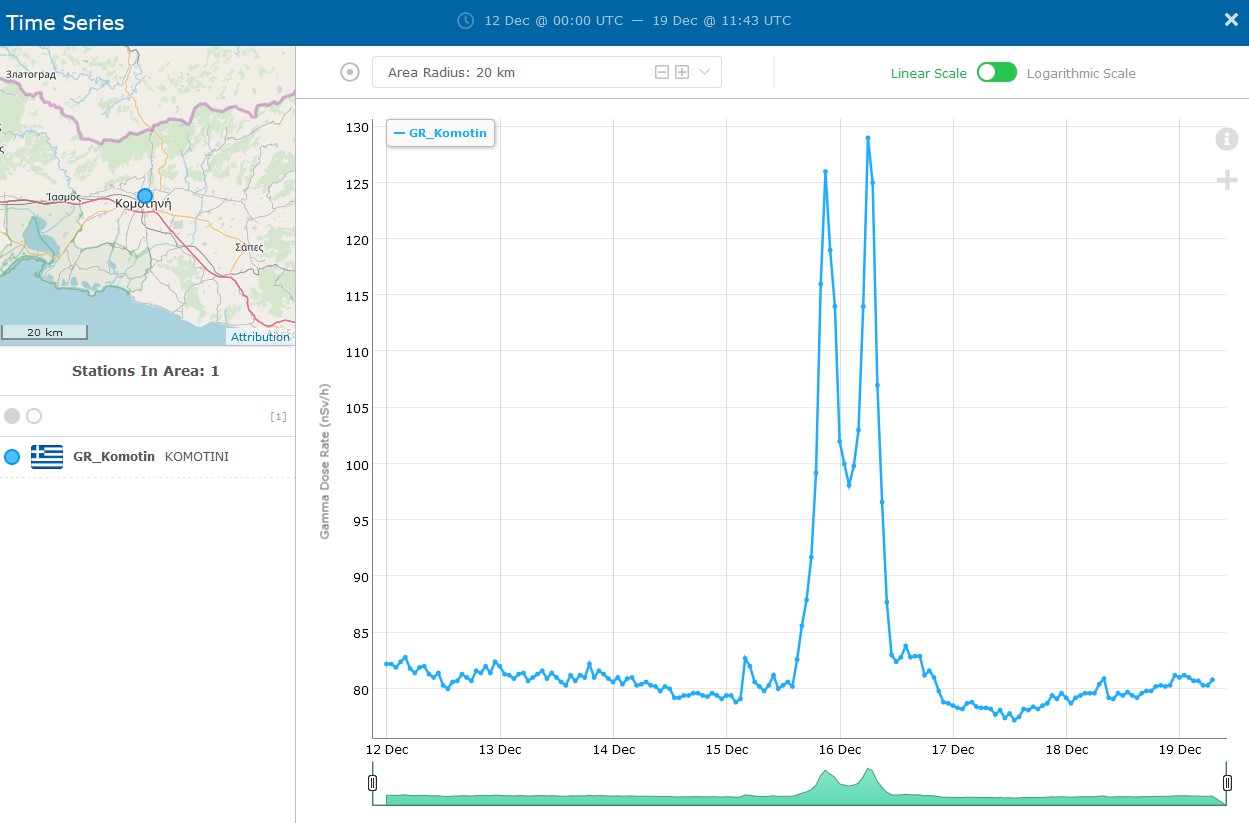Screen dimensions: 1249x823
Task: Click the clock icon in header
Action: point(465,20)
